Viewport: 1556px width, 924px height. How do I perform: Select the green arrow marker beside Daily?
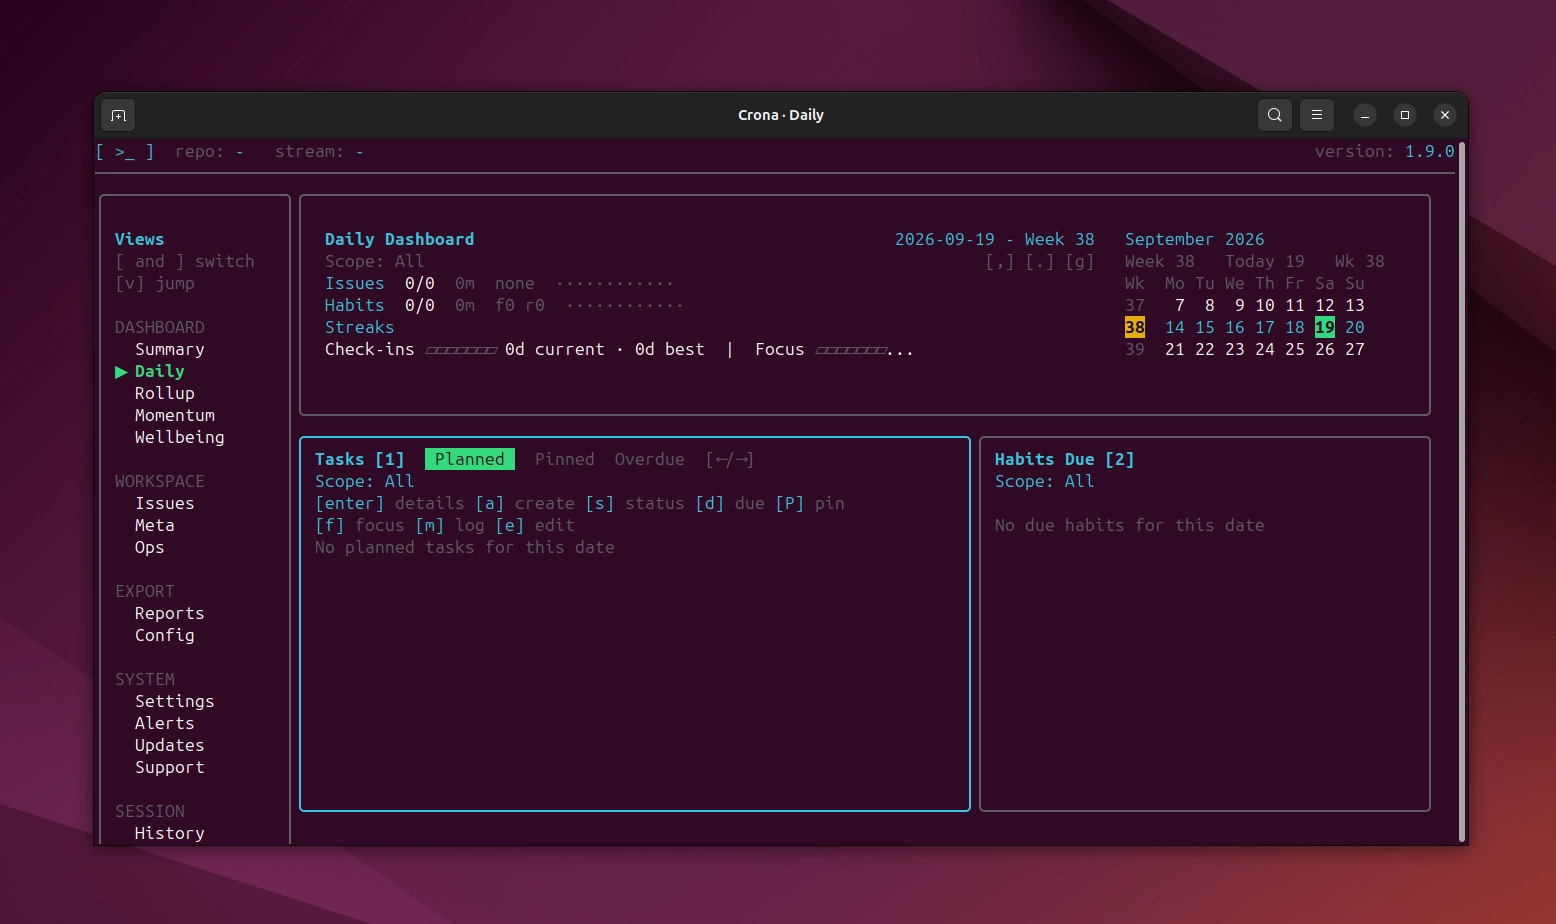point(121,372)
